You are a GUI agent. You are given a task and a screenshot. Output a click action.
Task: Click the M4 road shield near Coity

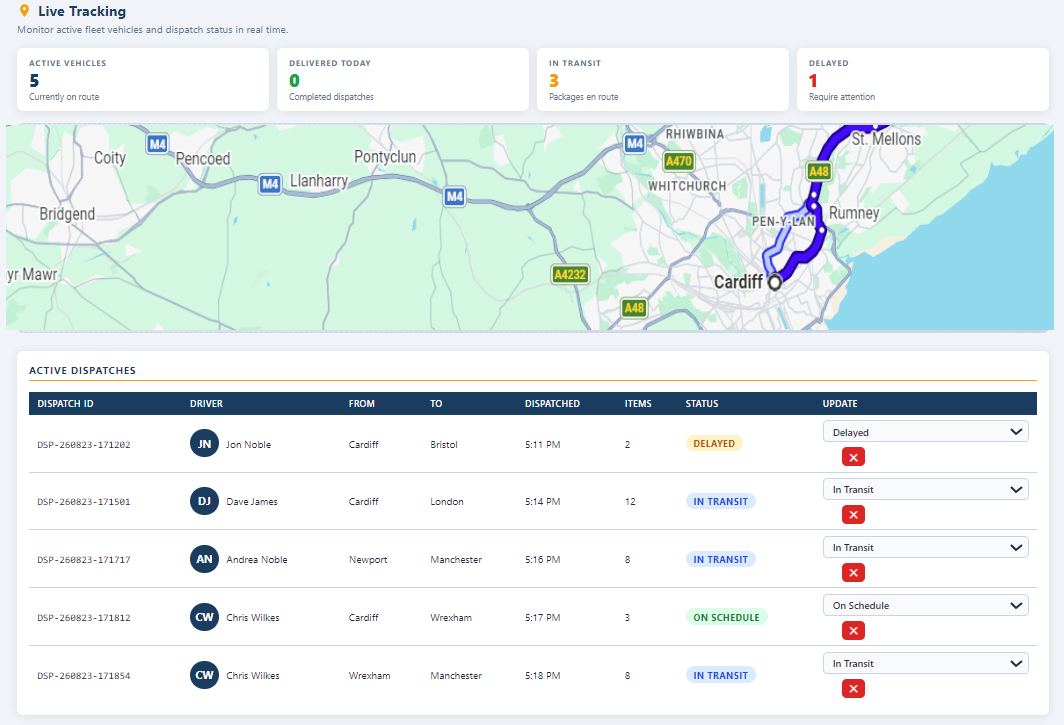coord(157,144)
